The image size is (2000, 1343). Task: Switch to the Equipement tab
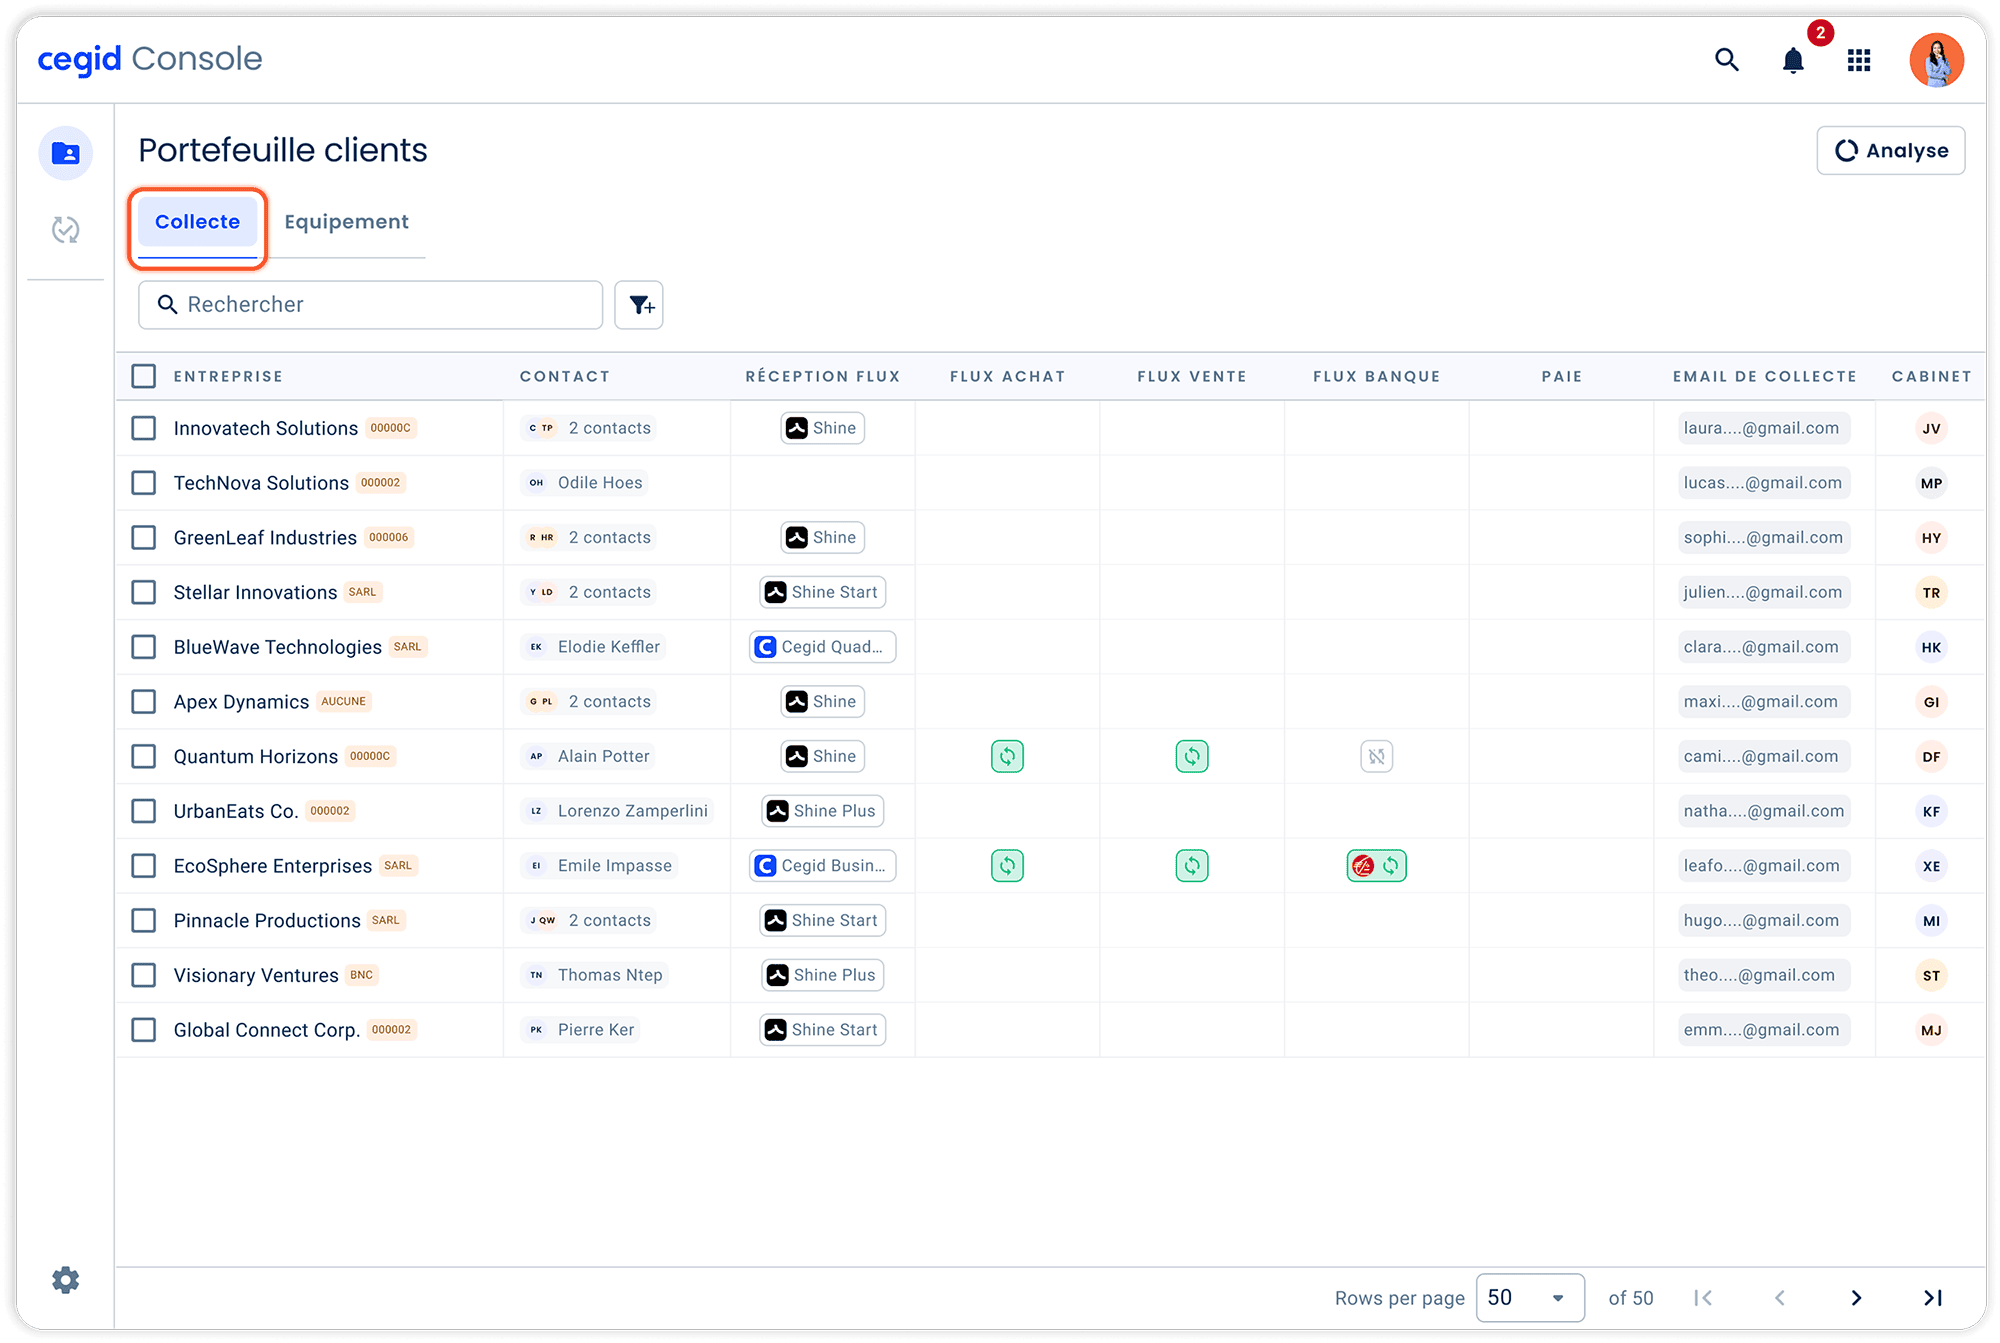[x=346, y=222]
